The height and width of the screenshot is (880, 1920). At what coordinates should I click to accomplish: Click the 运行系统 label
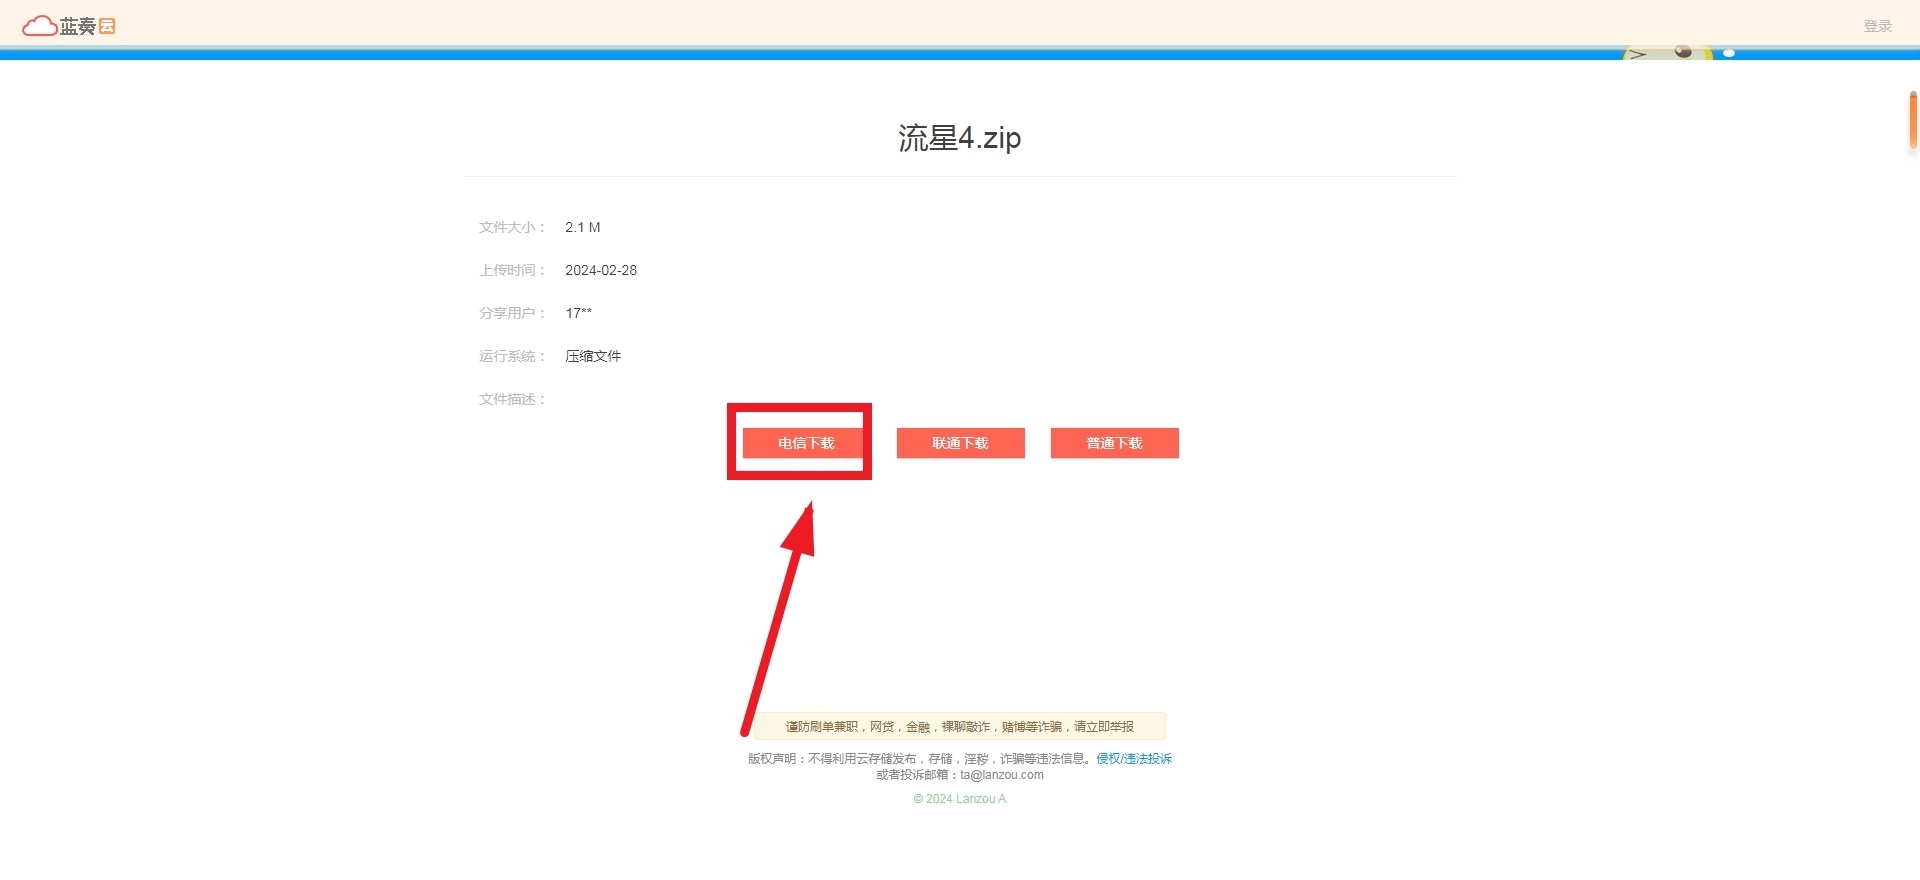coord(512,356)
